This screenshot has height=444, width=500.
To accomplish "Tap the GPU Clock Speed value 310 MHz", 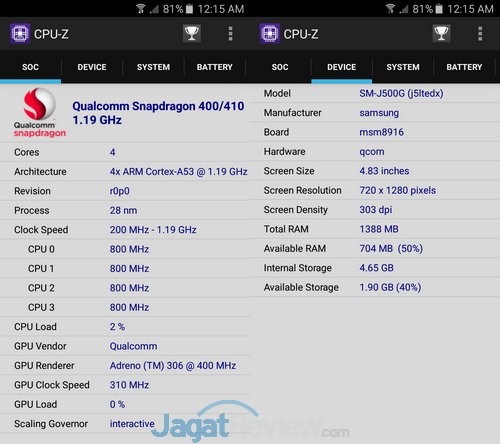I will pos(129,385).
